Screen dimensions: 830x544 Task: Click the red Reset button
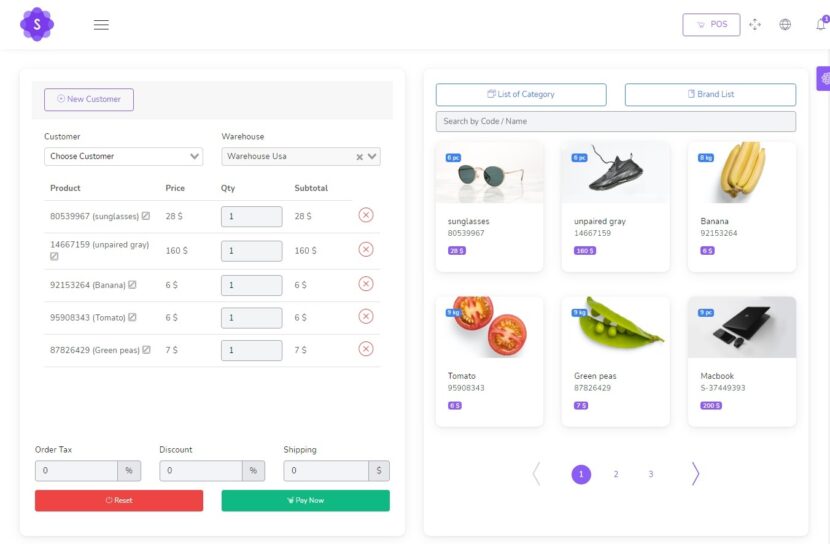tap(119, 501)
